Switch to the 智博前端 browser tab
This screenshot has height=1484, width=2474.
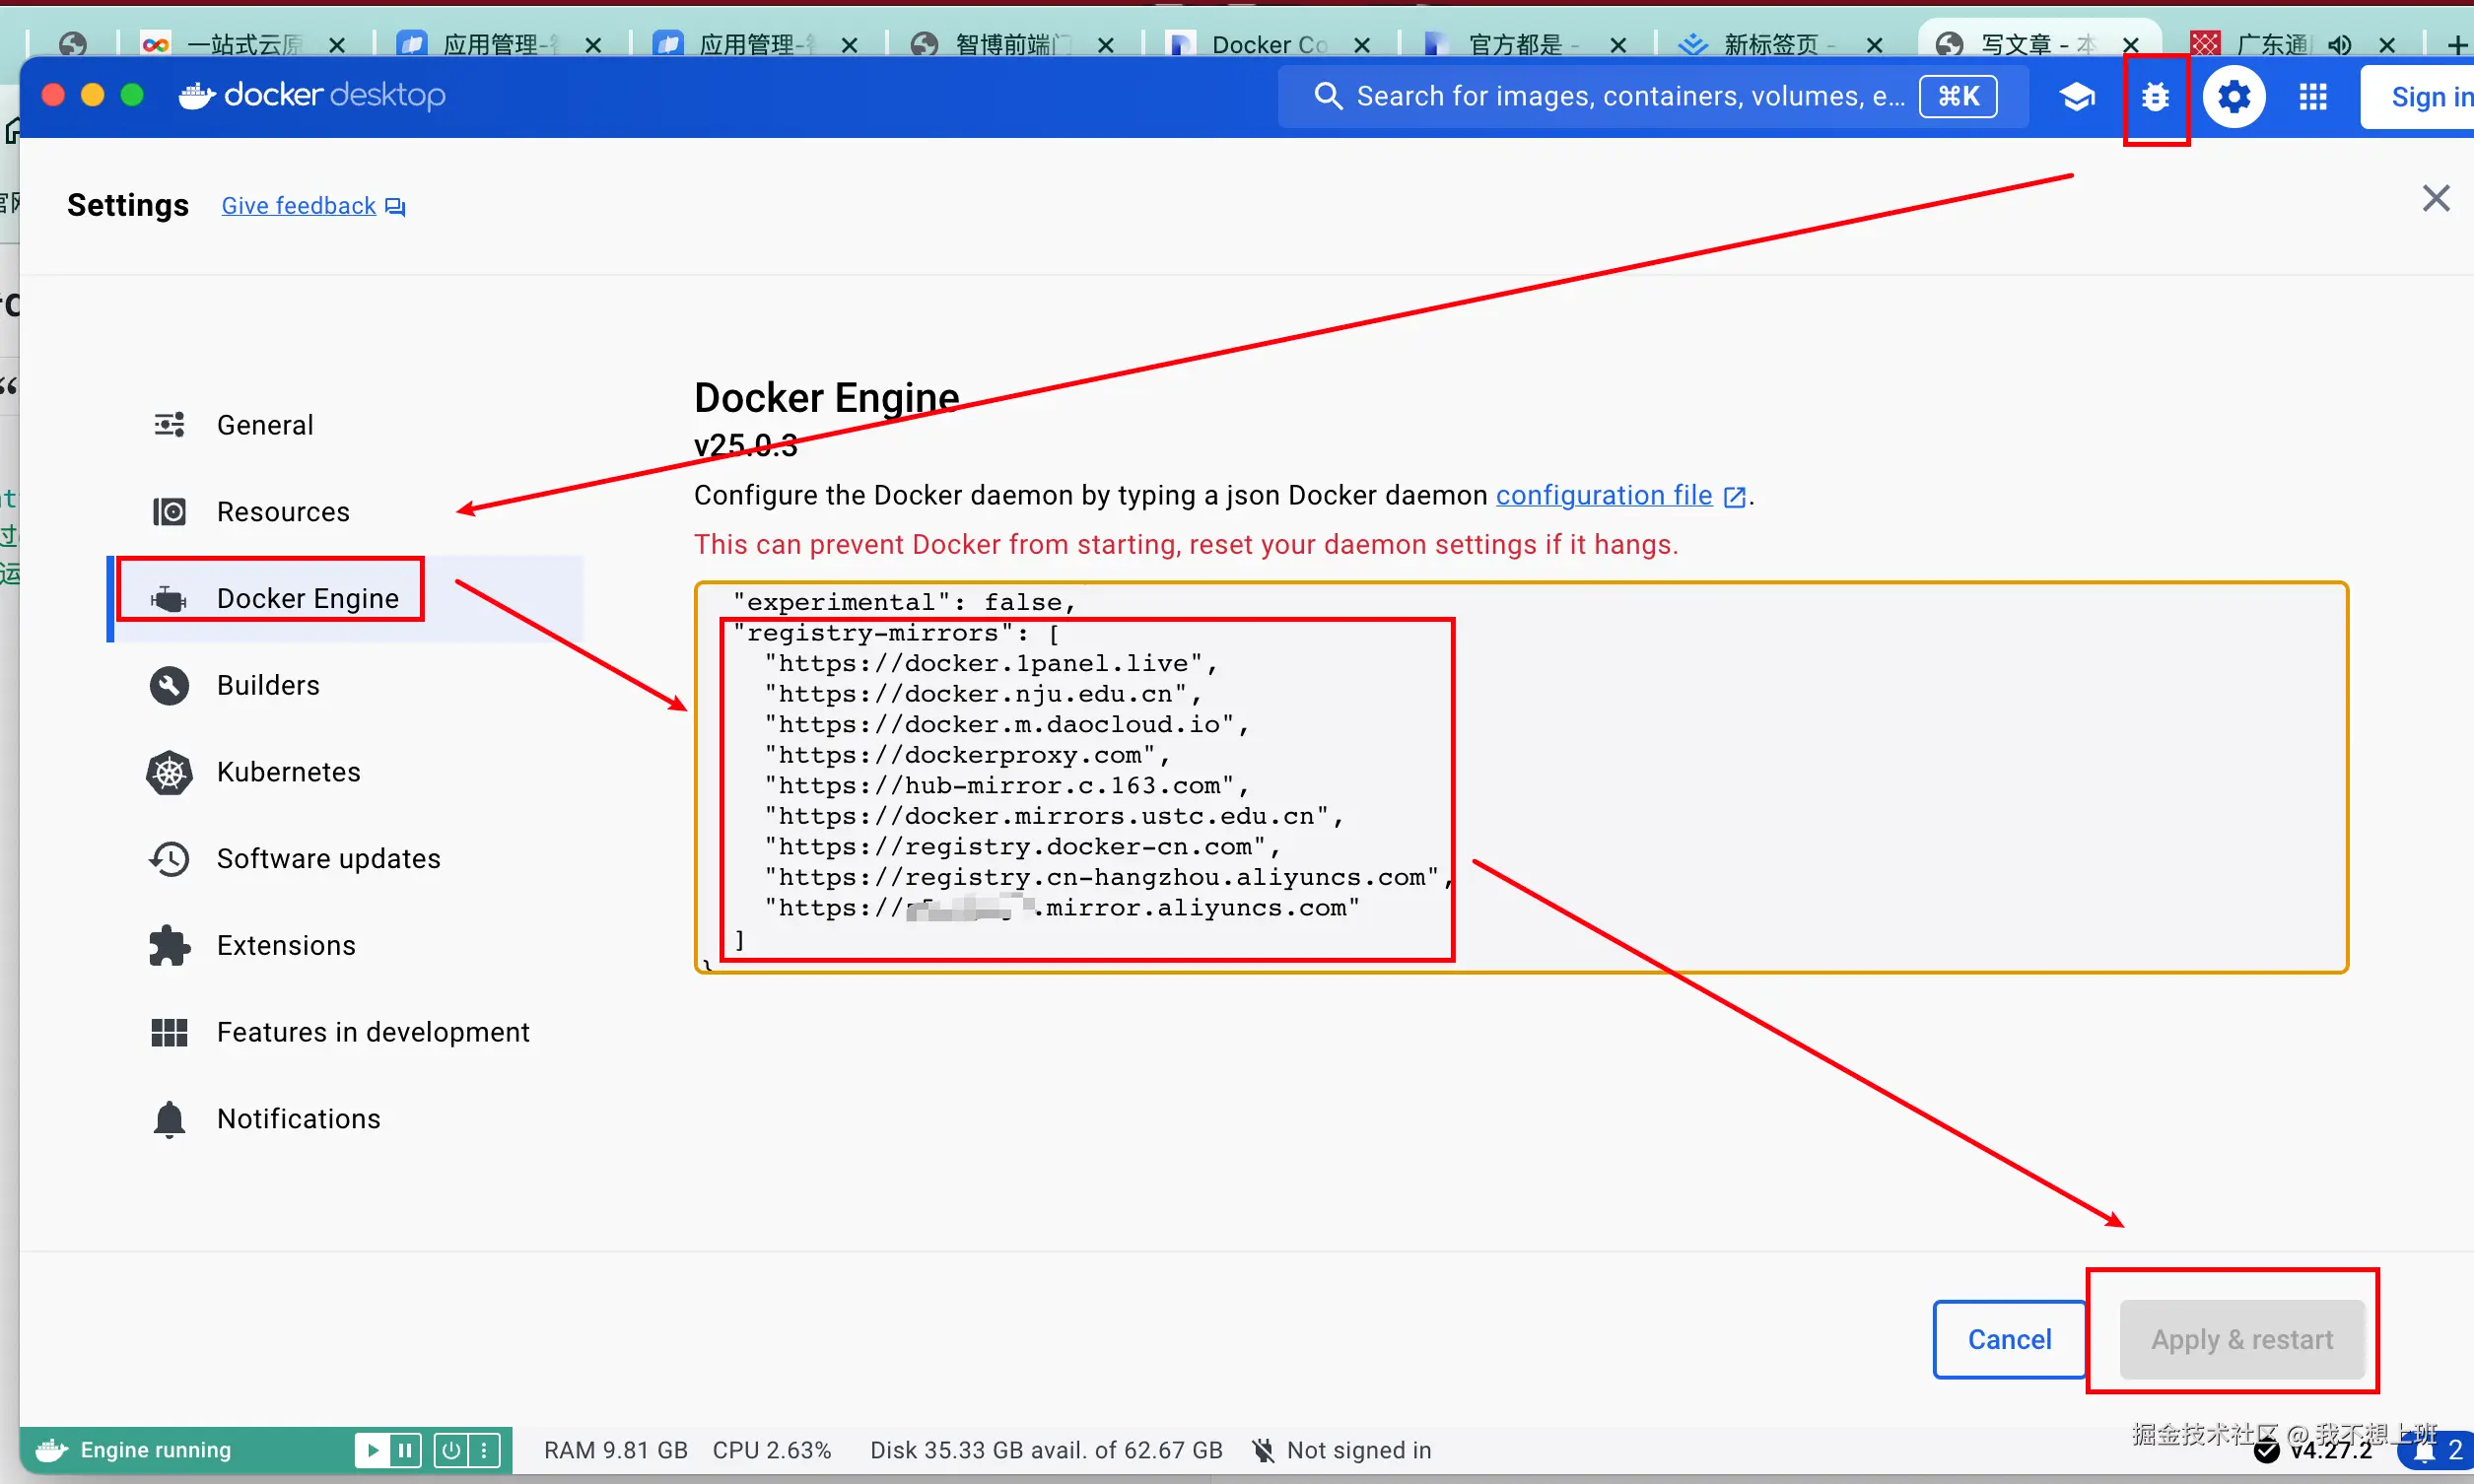(x=1013, y=44)
